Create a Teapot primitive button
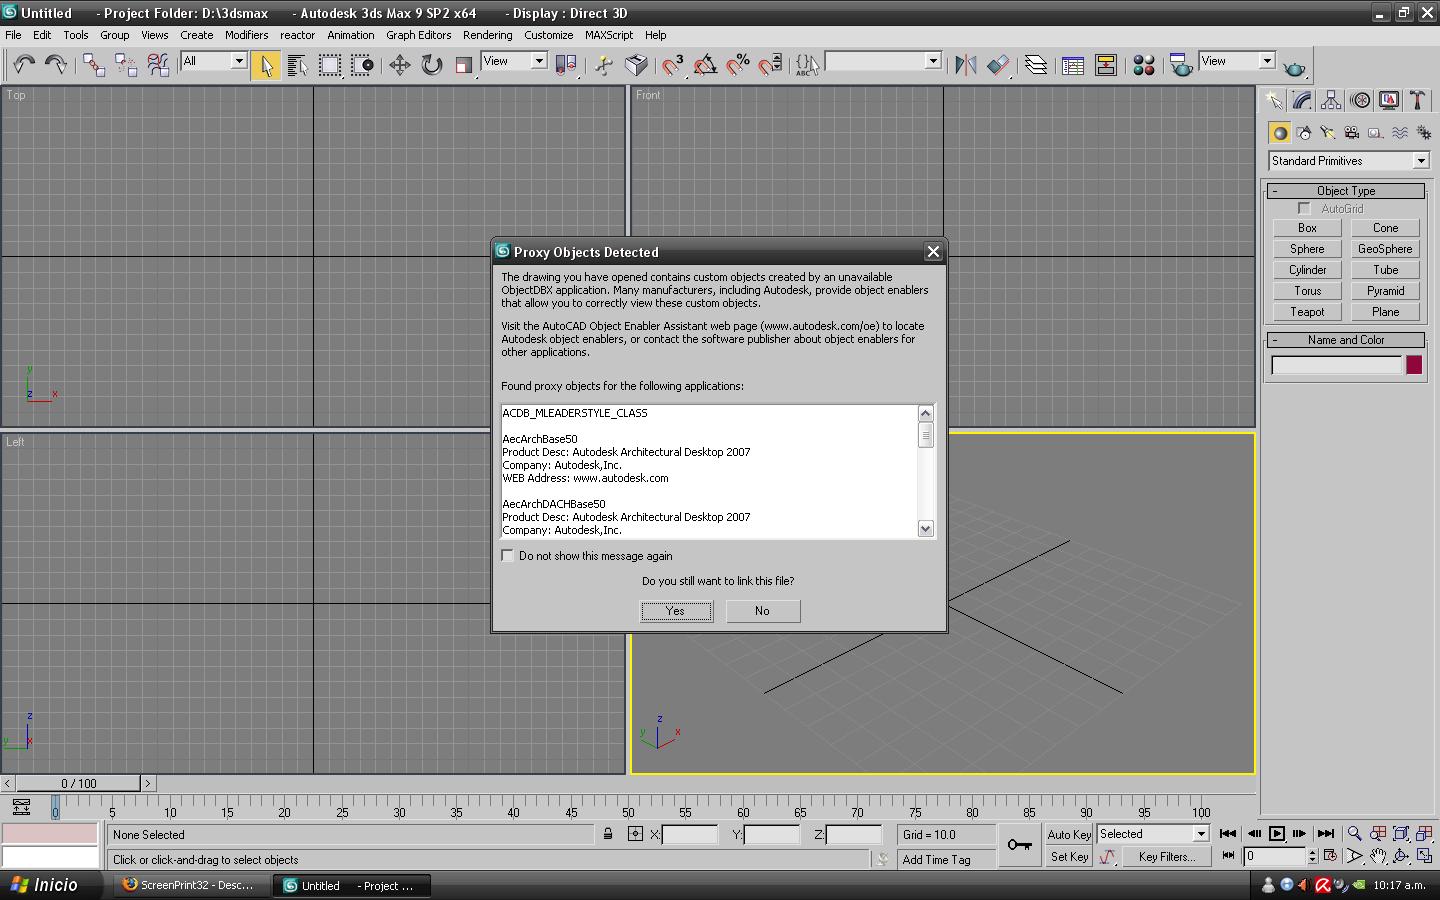Screen dimensions: 1440x900 (1307, 312)
